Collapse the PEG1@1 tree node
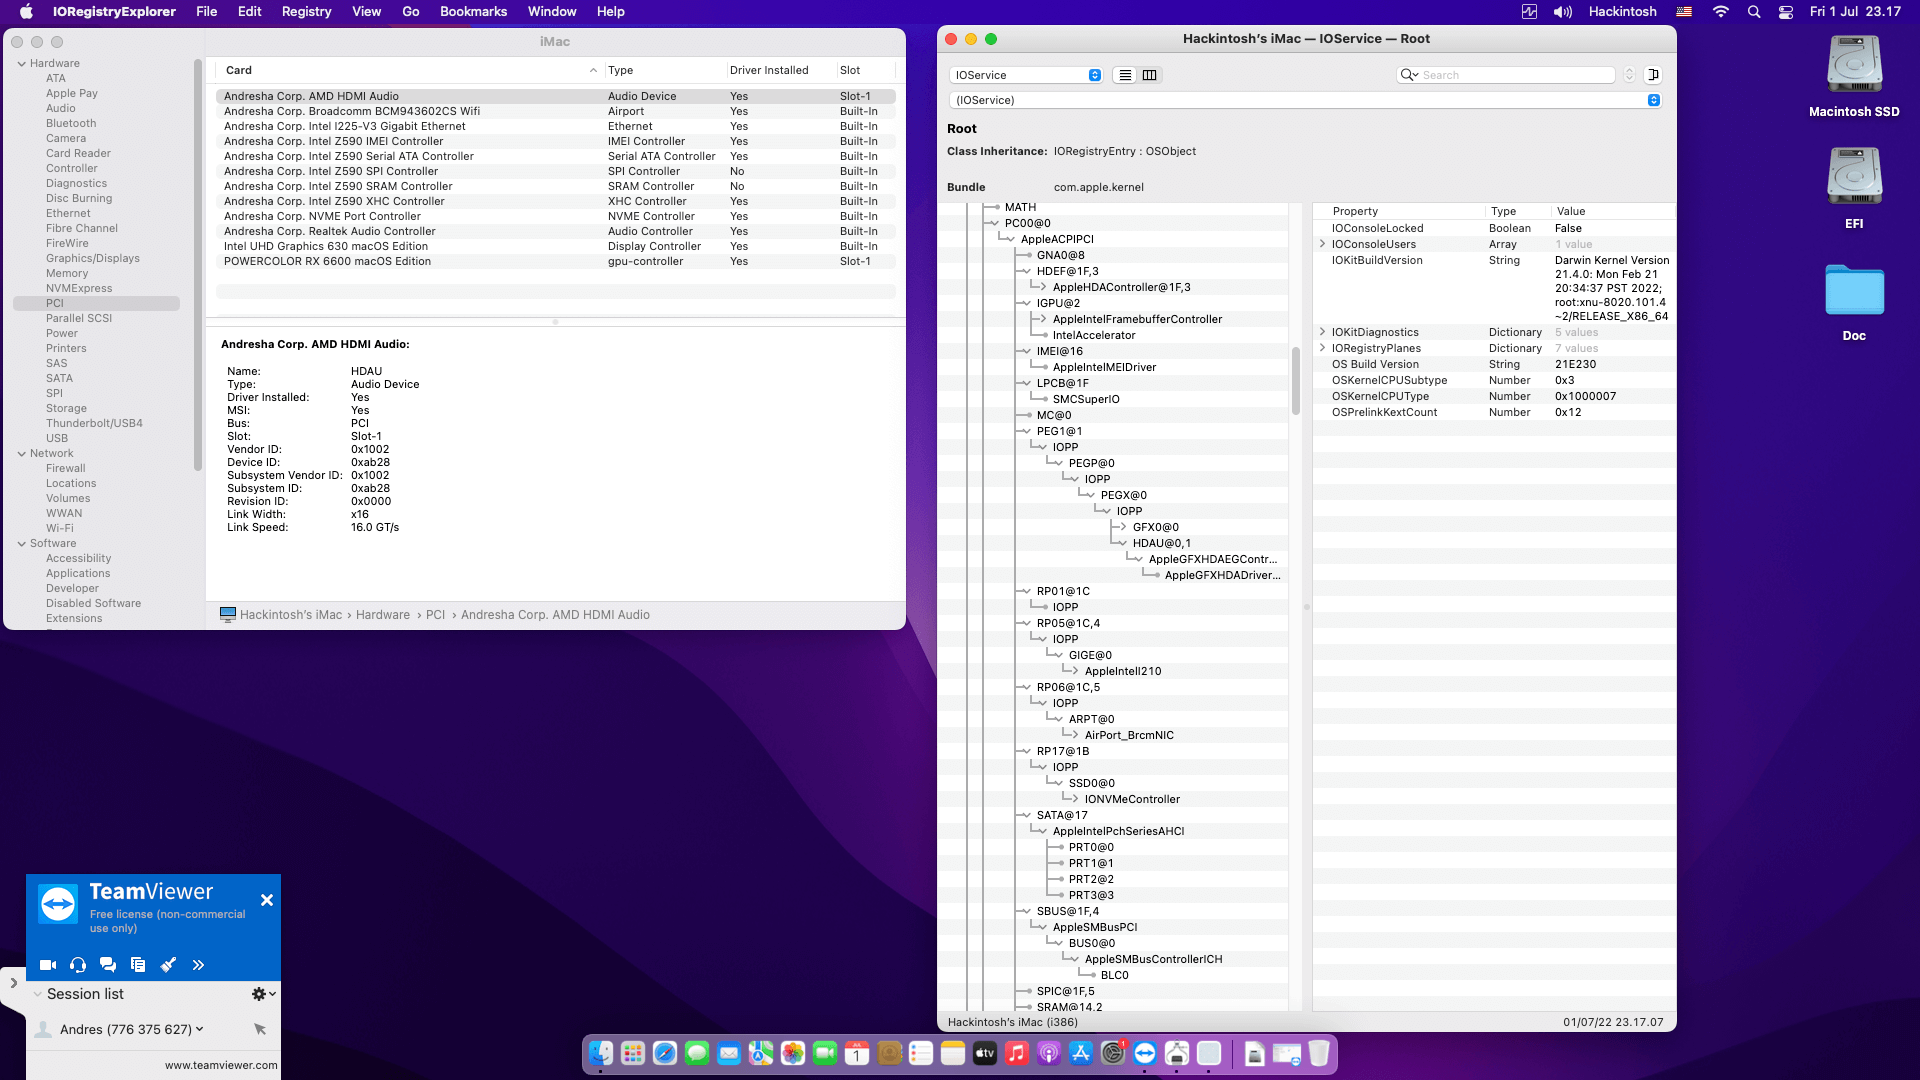This screenshot has height=1080, width=1920. pyautogui.click(x=1024, y=431)
